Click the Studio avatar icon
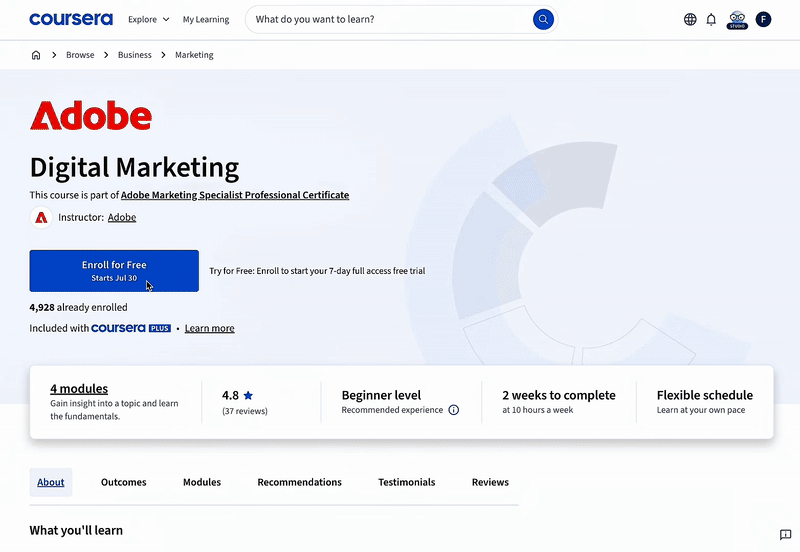The height and width of the screenshot is (552, 800). (x=737, y=19)
